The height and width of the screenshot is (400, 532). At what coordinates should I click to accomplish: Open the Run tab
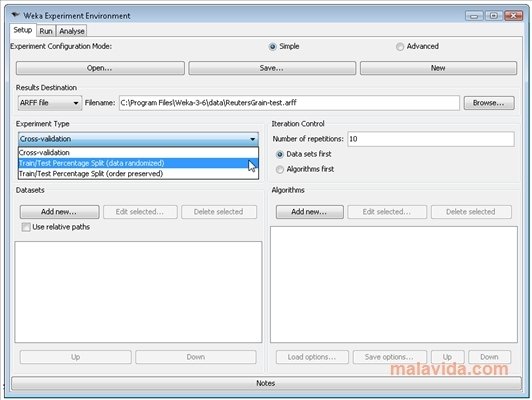point(46,31)
